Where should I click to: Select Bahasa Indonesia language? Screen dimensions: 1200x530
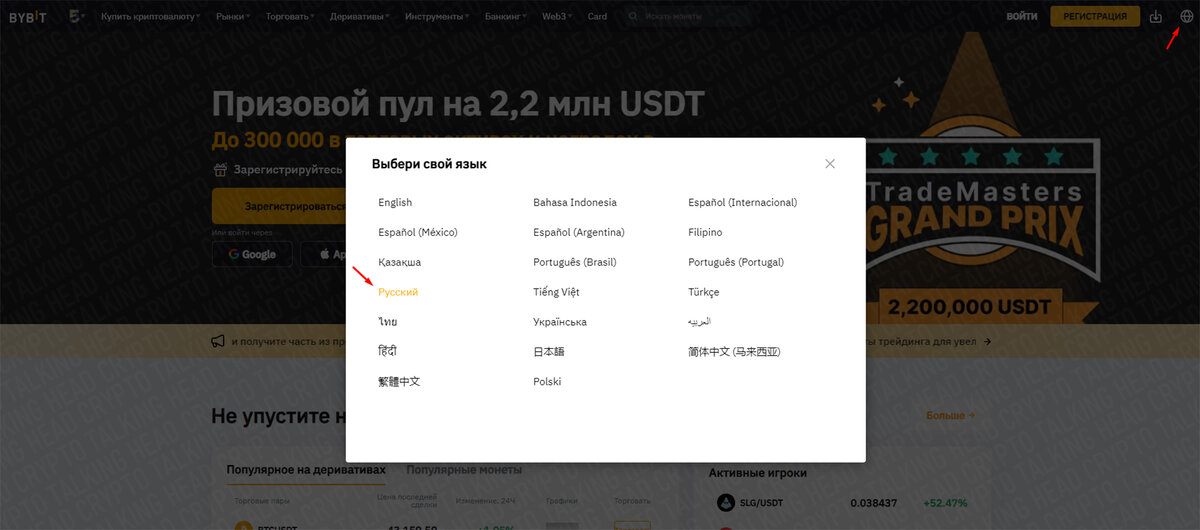point(575,202)
